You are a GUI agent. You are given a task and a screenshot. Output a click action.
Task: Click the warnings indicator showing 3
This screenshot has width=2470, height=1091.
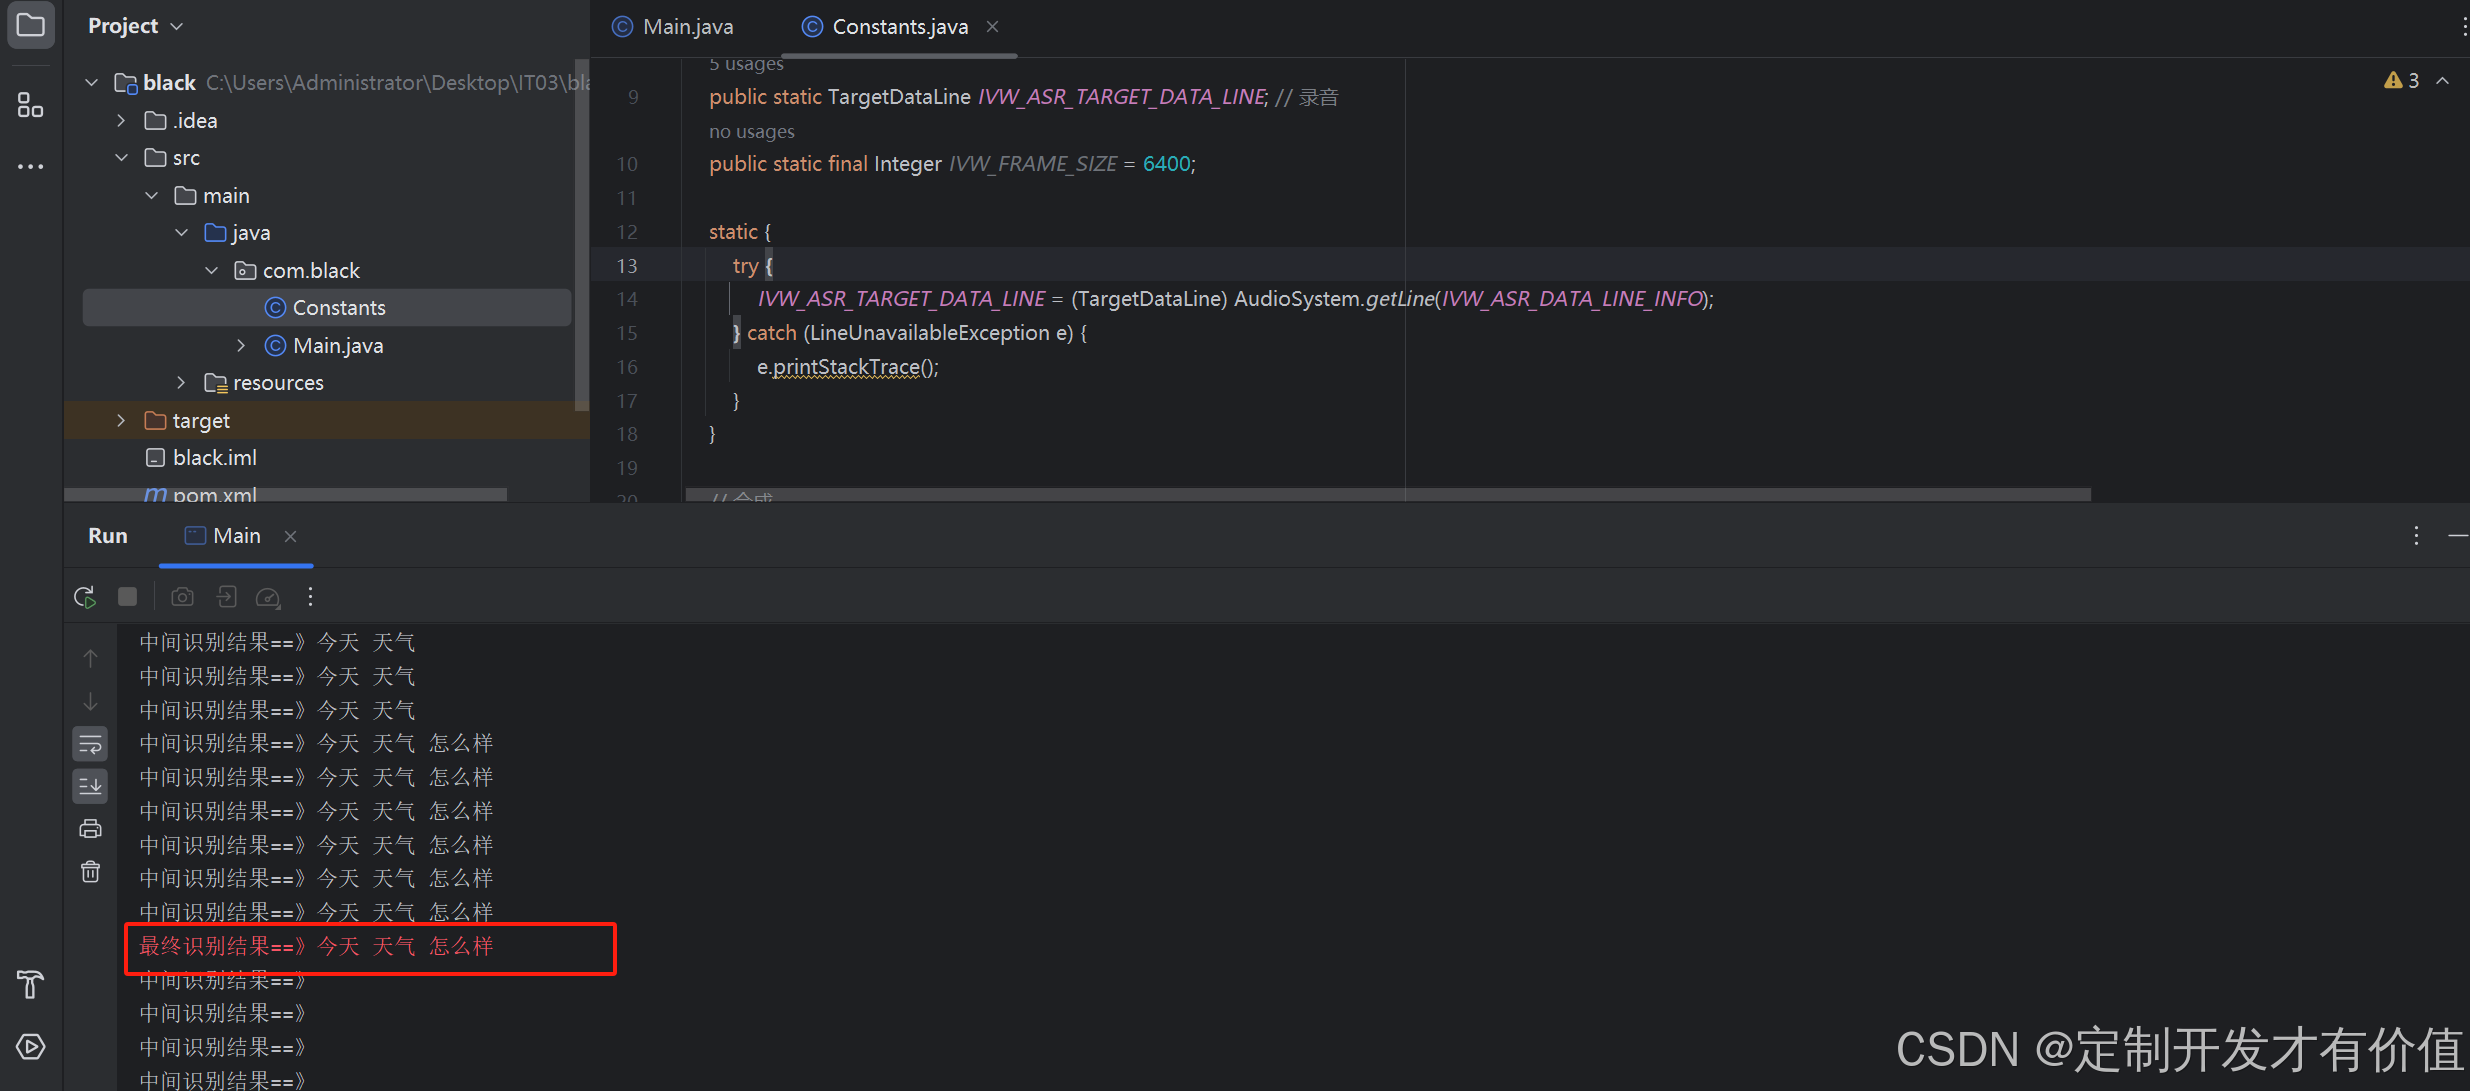pyautogui.click(x=2402, y=81)
